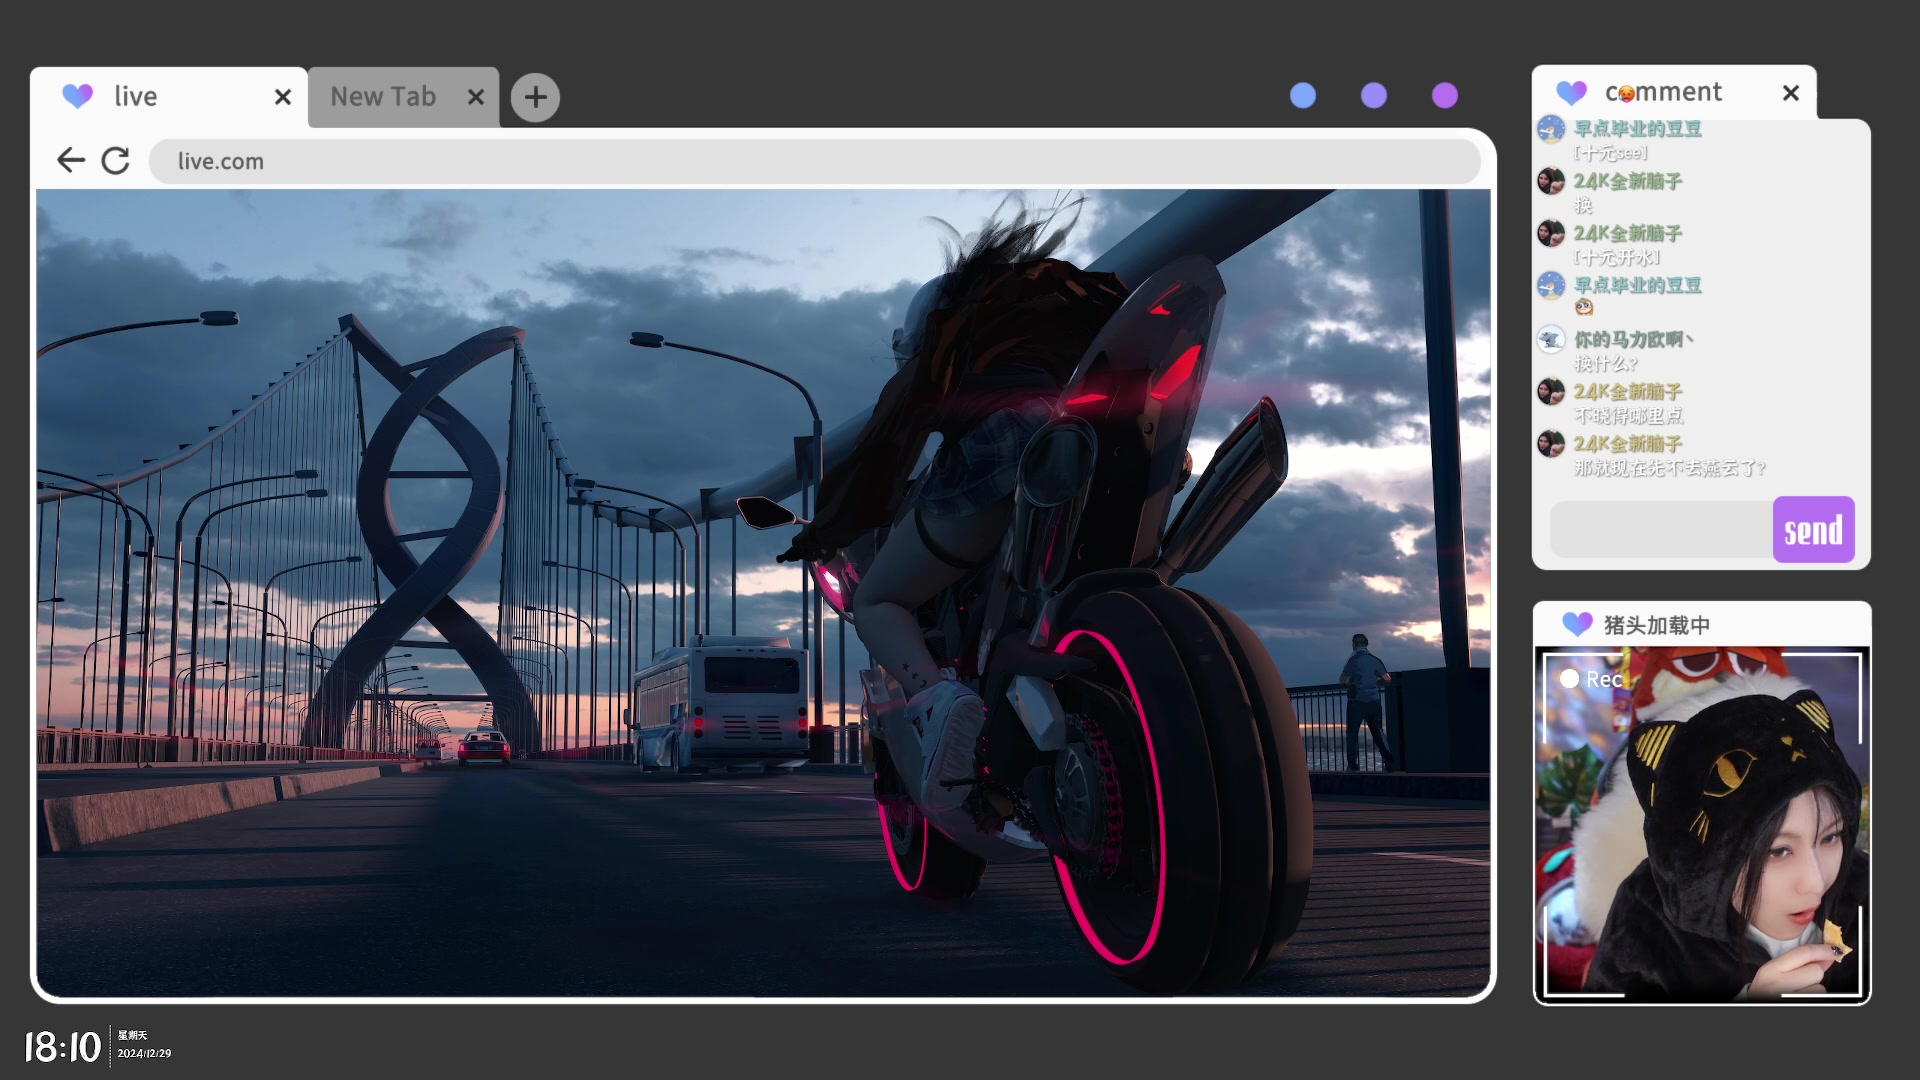Click the comment text 那就现在先不去燕云了?

[1670, 467]
